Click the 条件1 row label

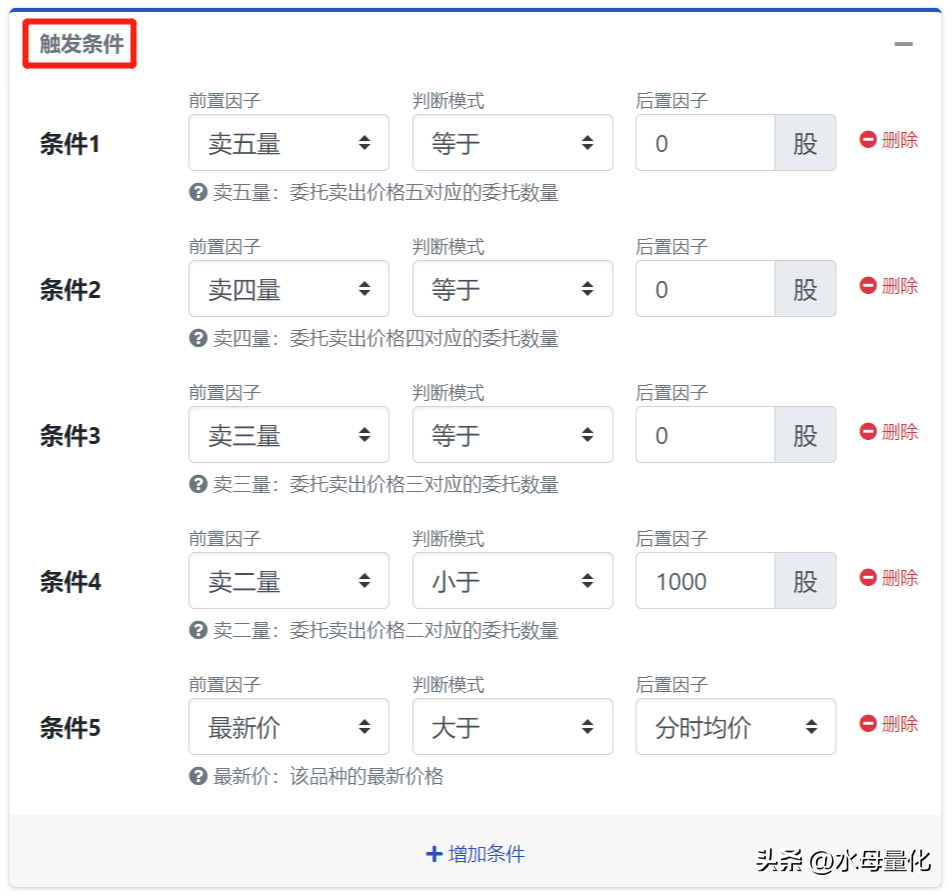pyautogui.click(x=70, y=144)
